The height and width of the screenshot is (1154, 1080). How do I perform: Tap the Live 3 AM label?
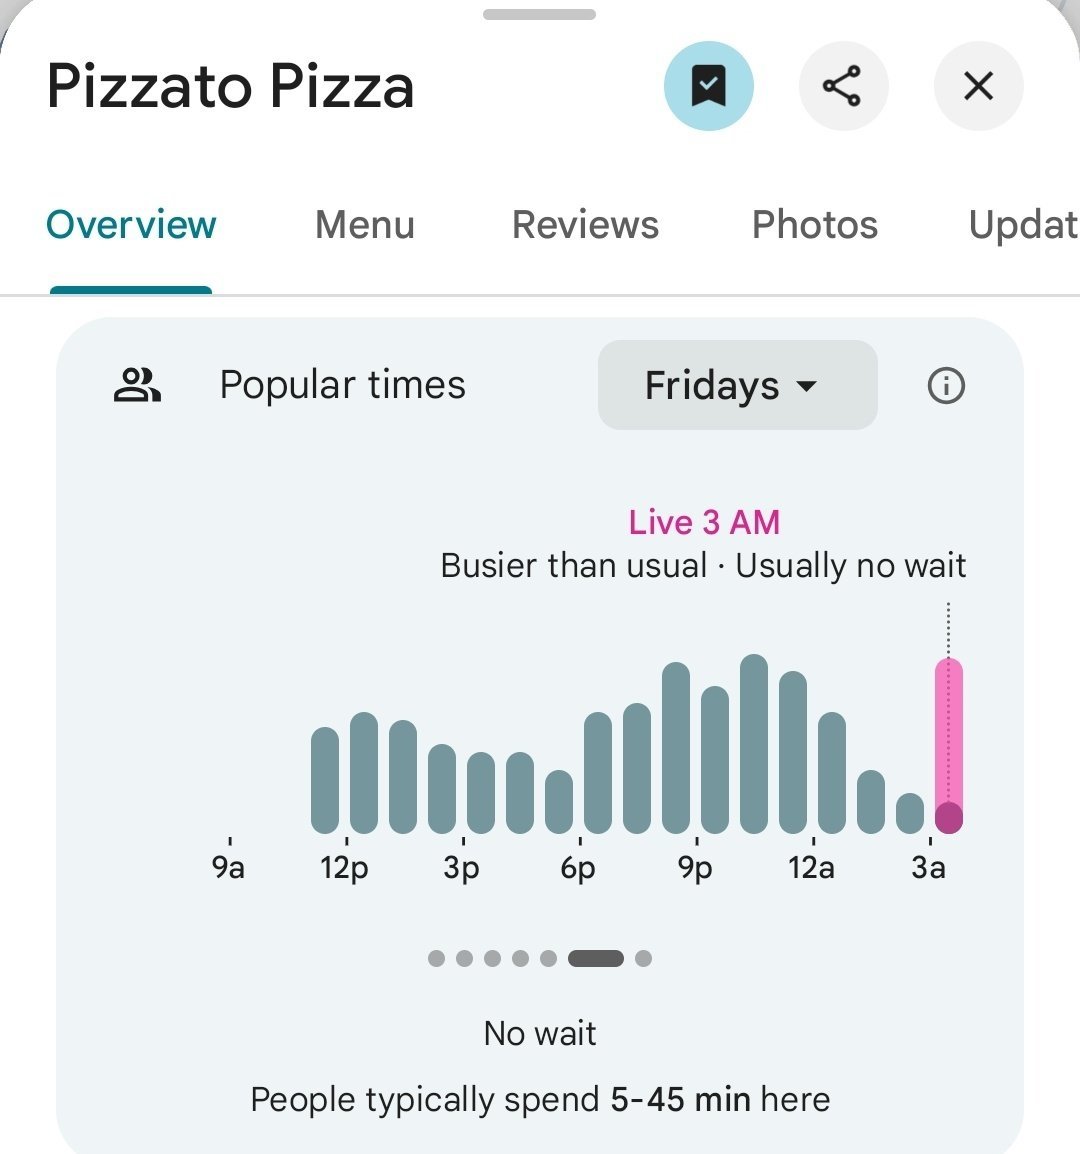[704, 522]
